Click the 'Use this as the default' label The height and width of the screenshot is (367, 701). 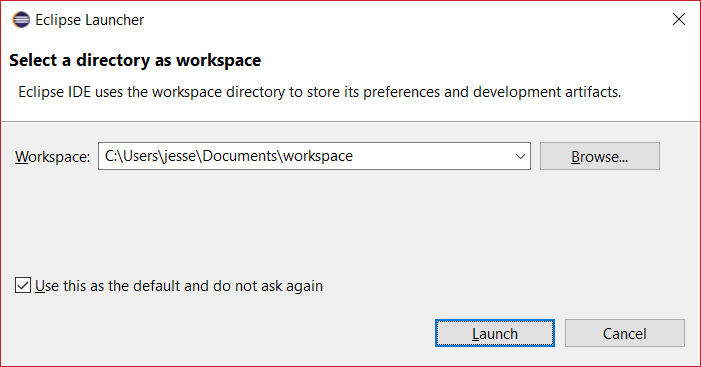coord(179,286)
